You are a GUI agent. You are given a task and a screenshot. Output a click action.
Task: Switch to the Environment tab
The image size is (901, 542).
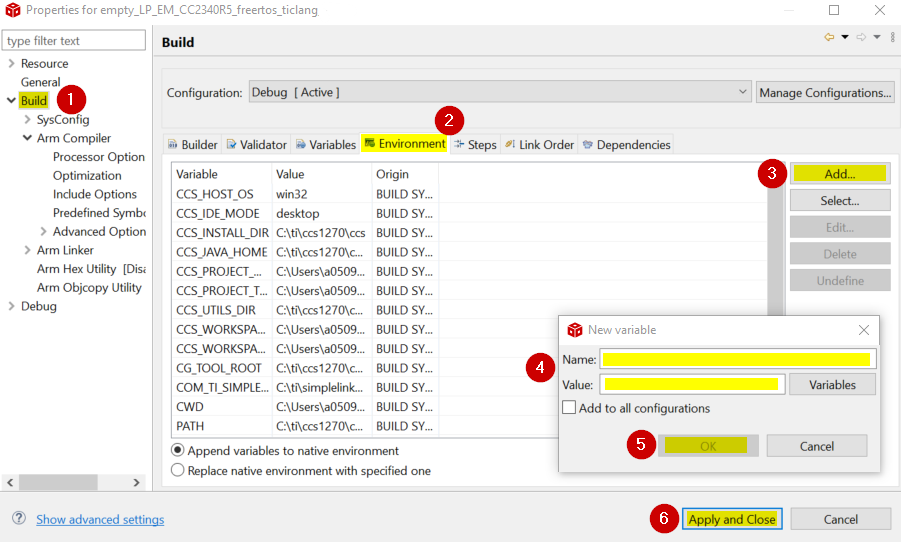coord(405,144)
